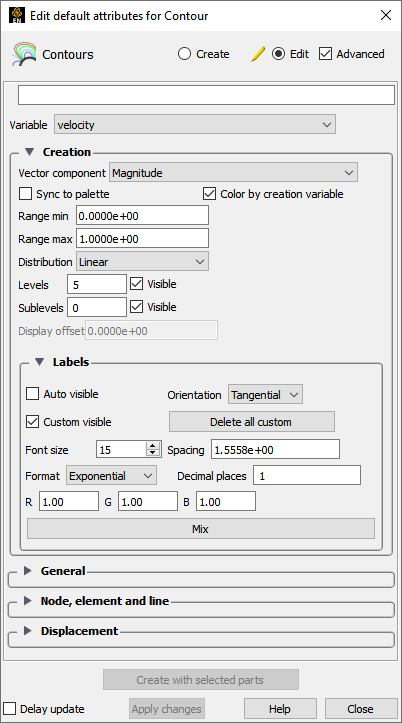Enable Sync to palette checkbox

(x=25, y=194)
